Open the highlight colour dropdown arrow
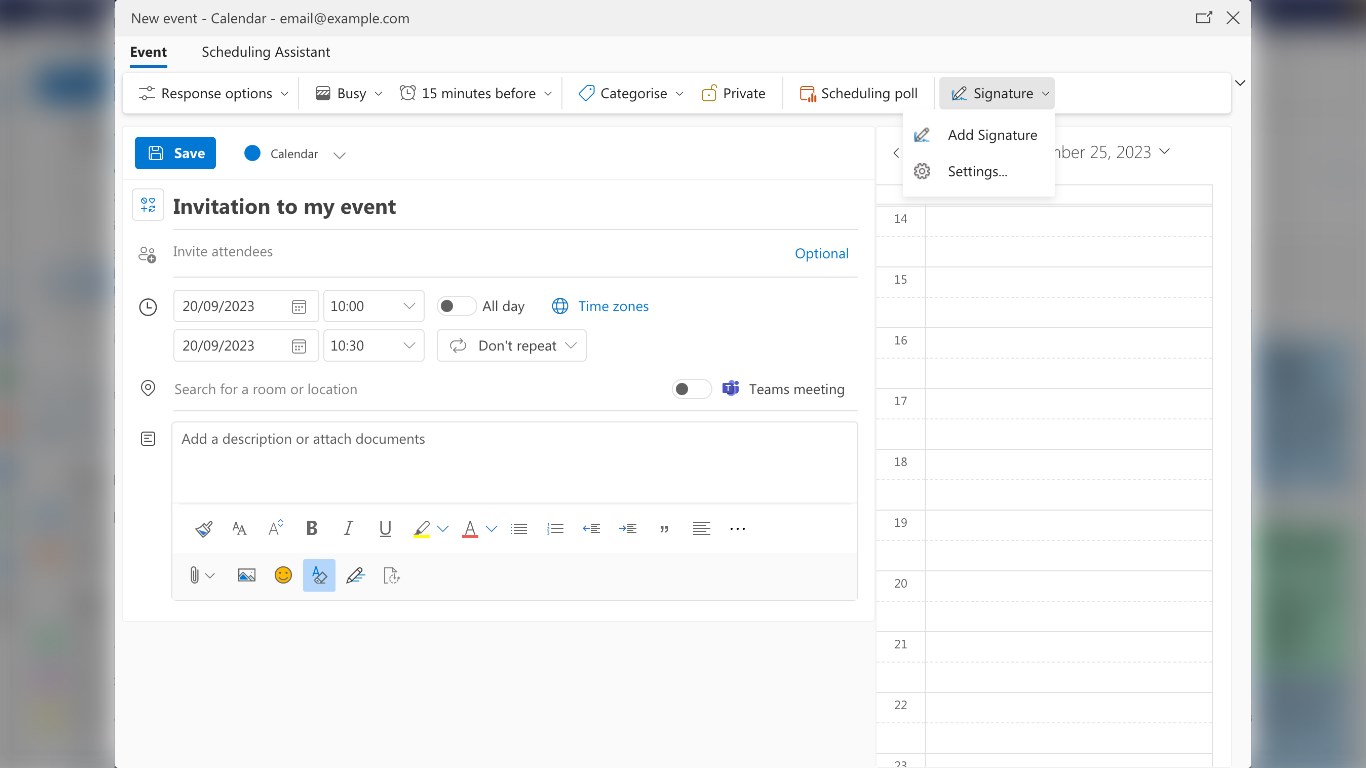The width and height of the screenshot is (1366, 768). [443, 529]
